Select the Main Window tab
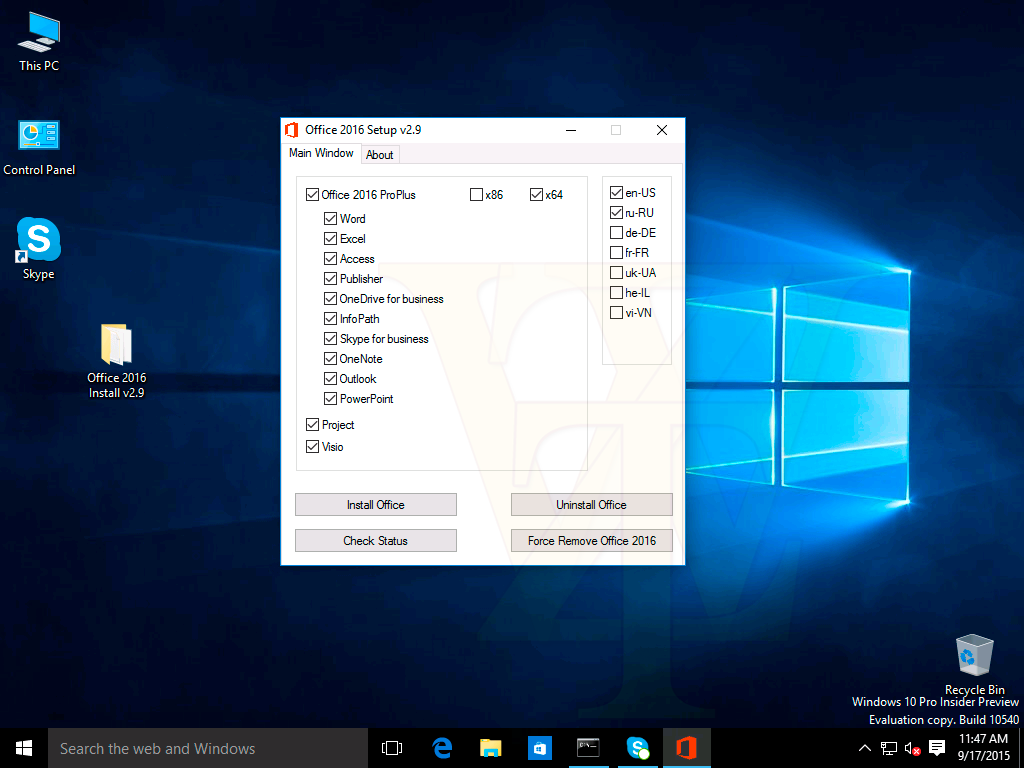The image size is (1024, 768). pos(321,153)
